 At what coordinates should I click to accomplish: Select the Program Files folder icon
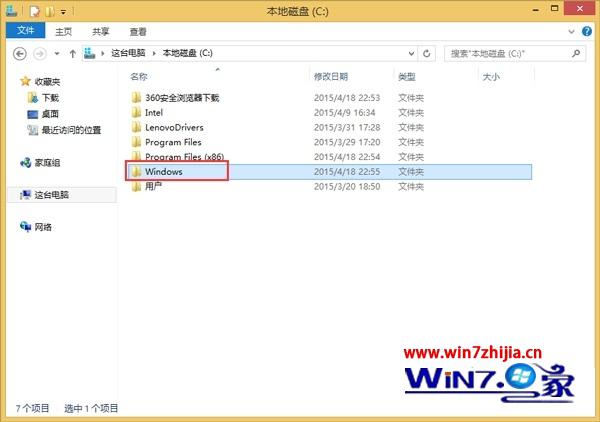point(136,142)
